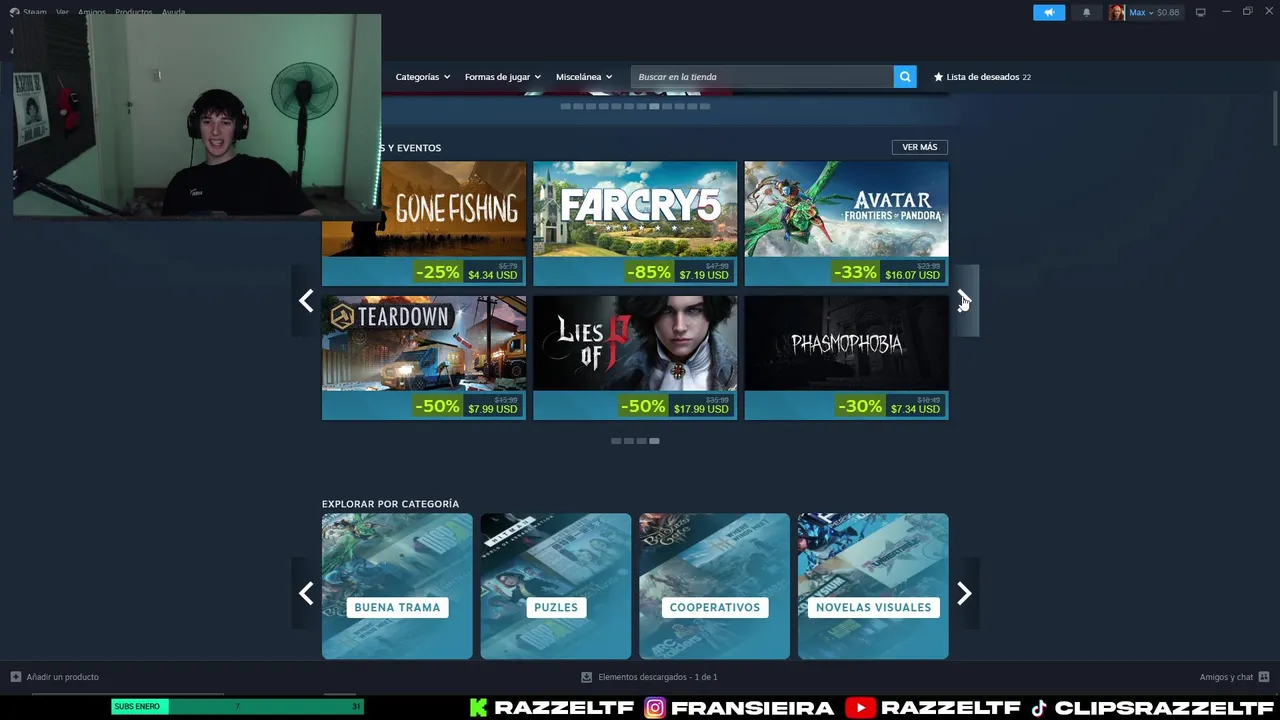Open the COOPERATIVOS category
Image resolution: width=1280 pixels, height=720 pixels.
(x=714, y=586)
